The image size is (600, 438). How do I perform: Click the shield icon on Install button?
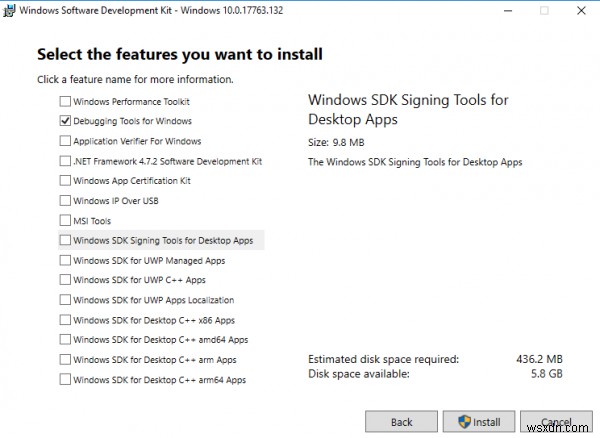click(463, 421)
